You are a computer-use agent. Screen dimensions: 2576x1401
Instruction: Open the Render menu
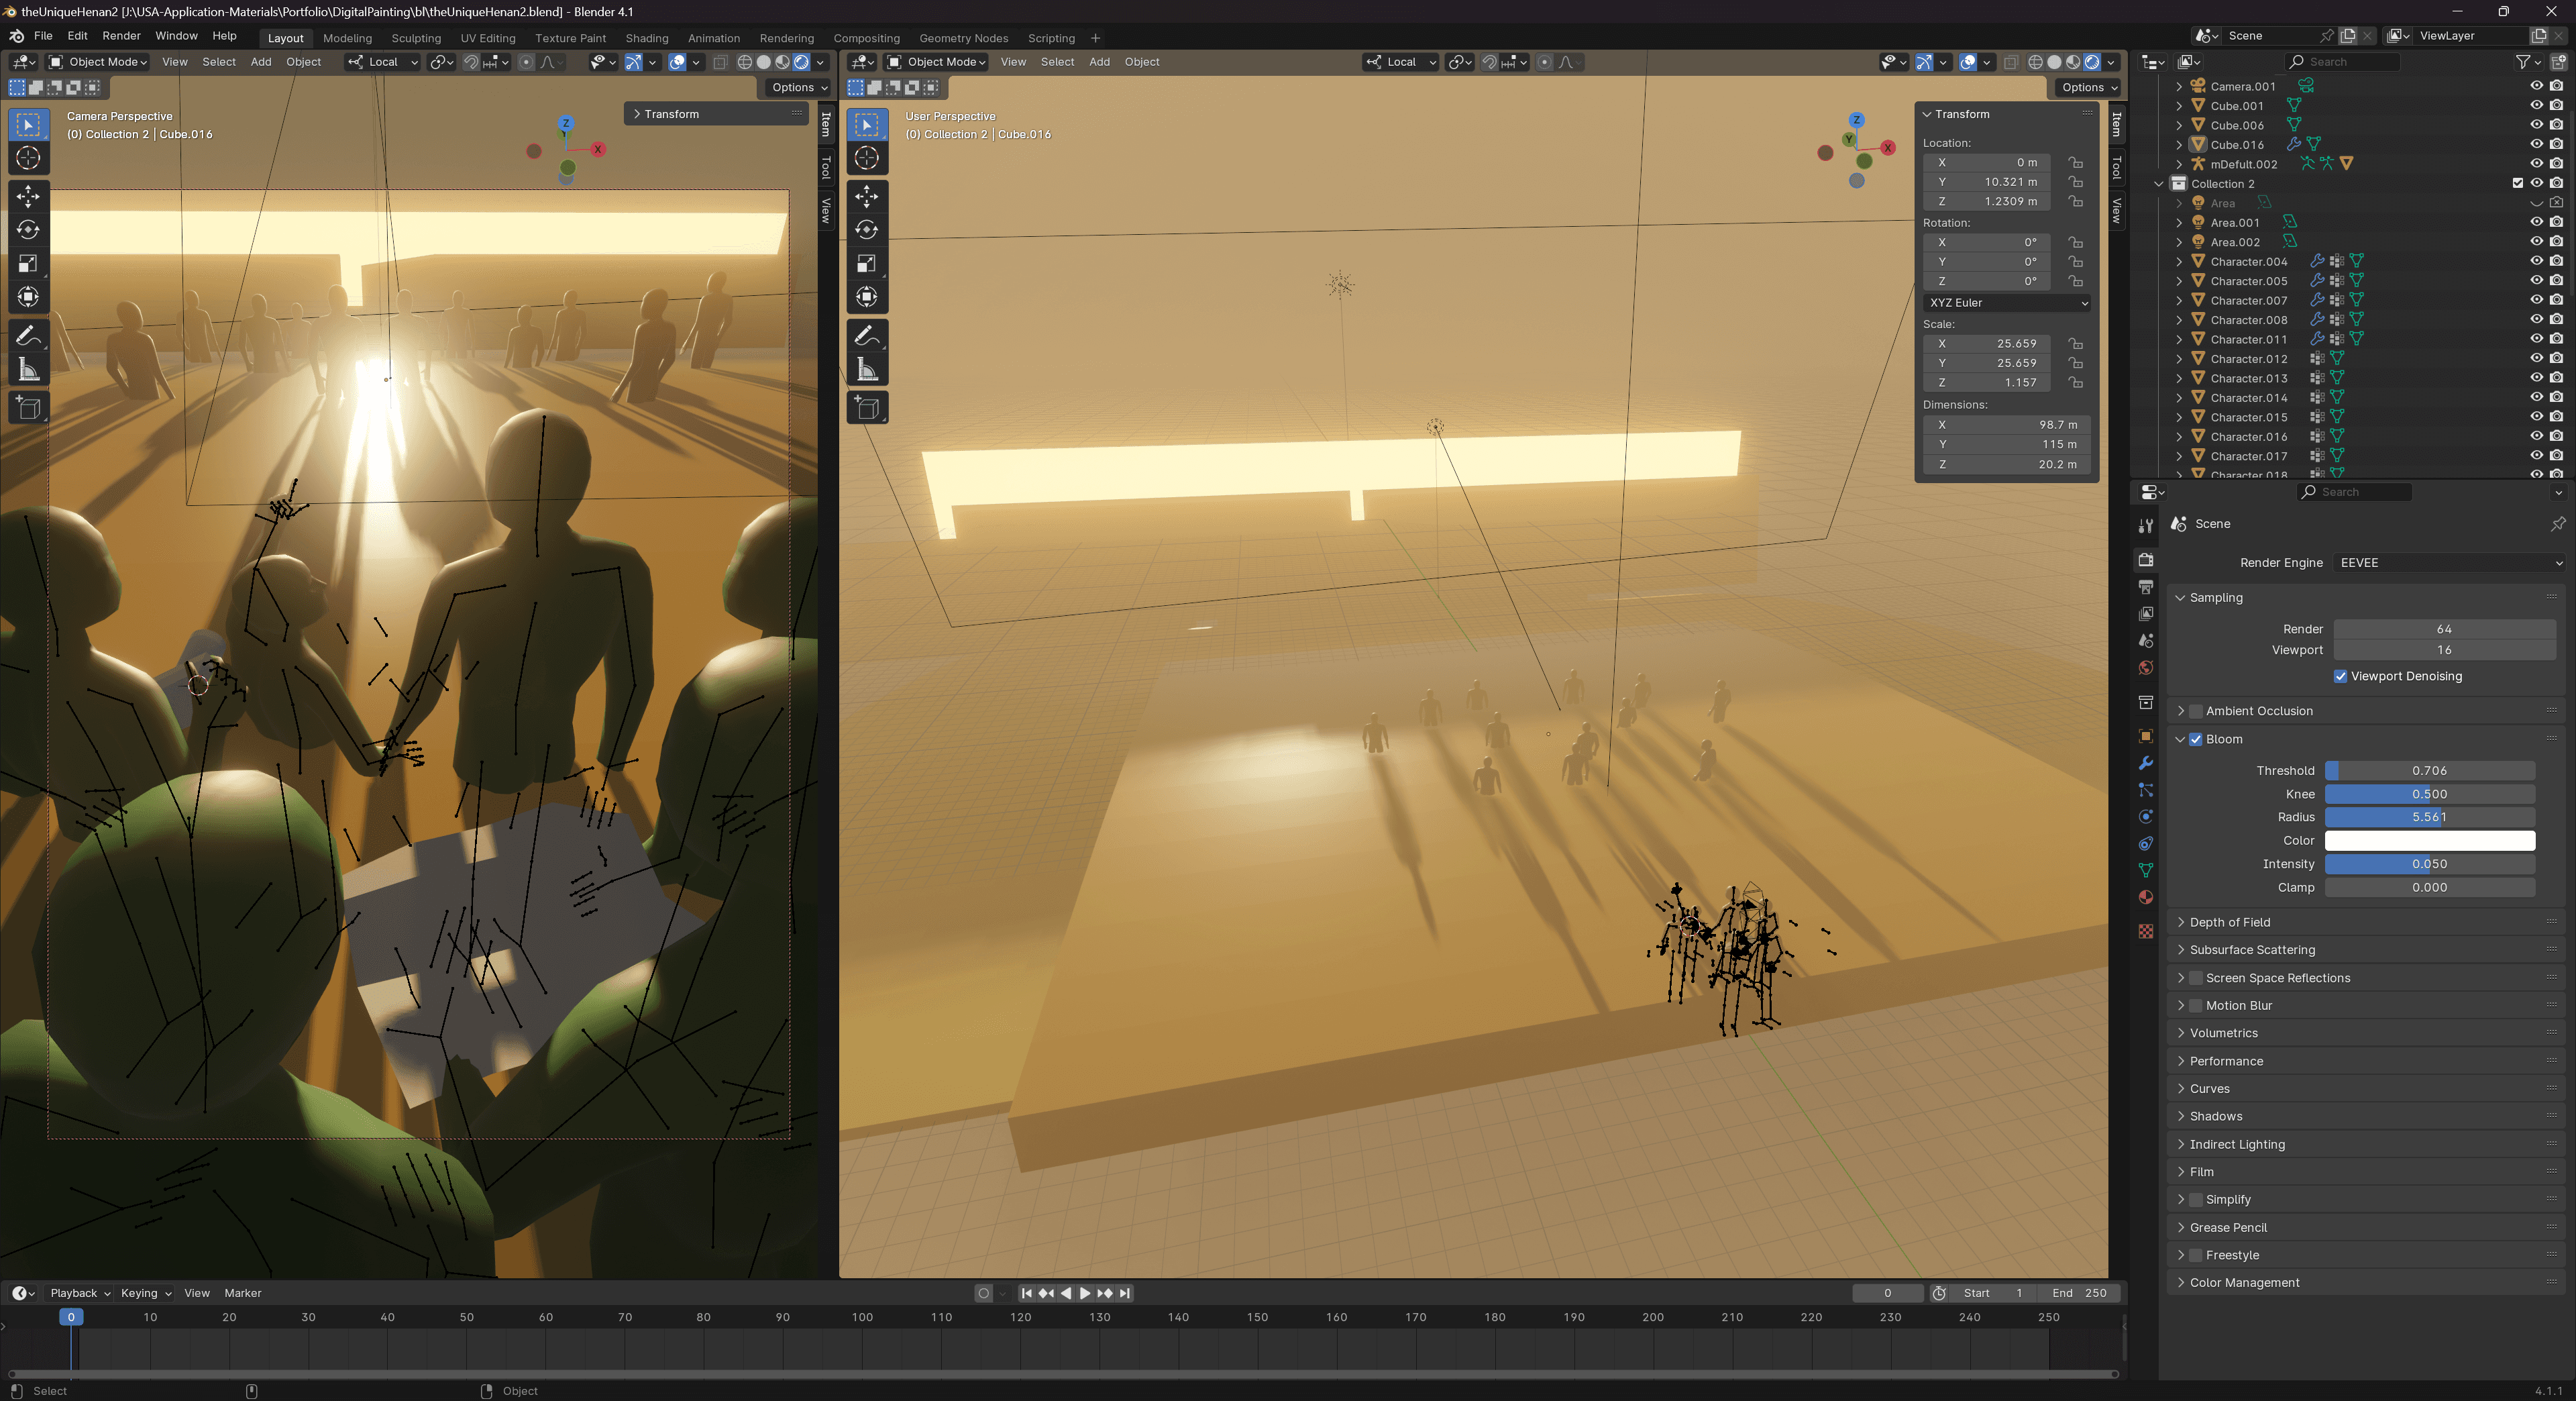[121, 36]
